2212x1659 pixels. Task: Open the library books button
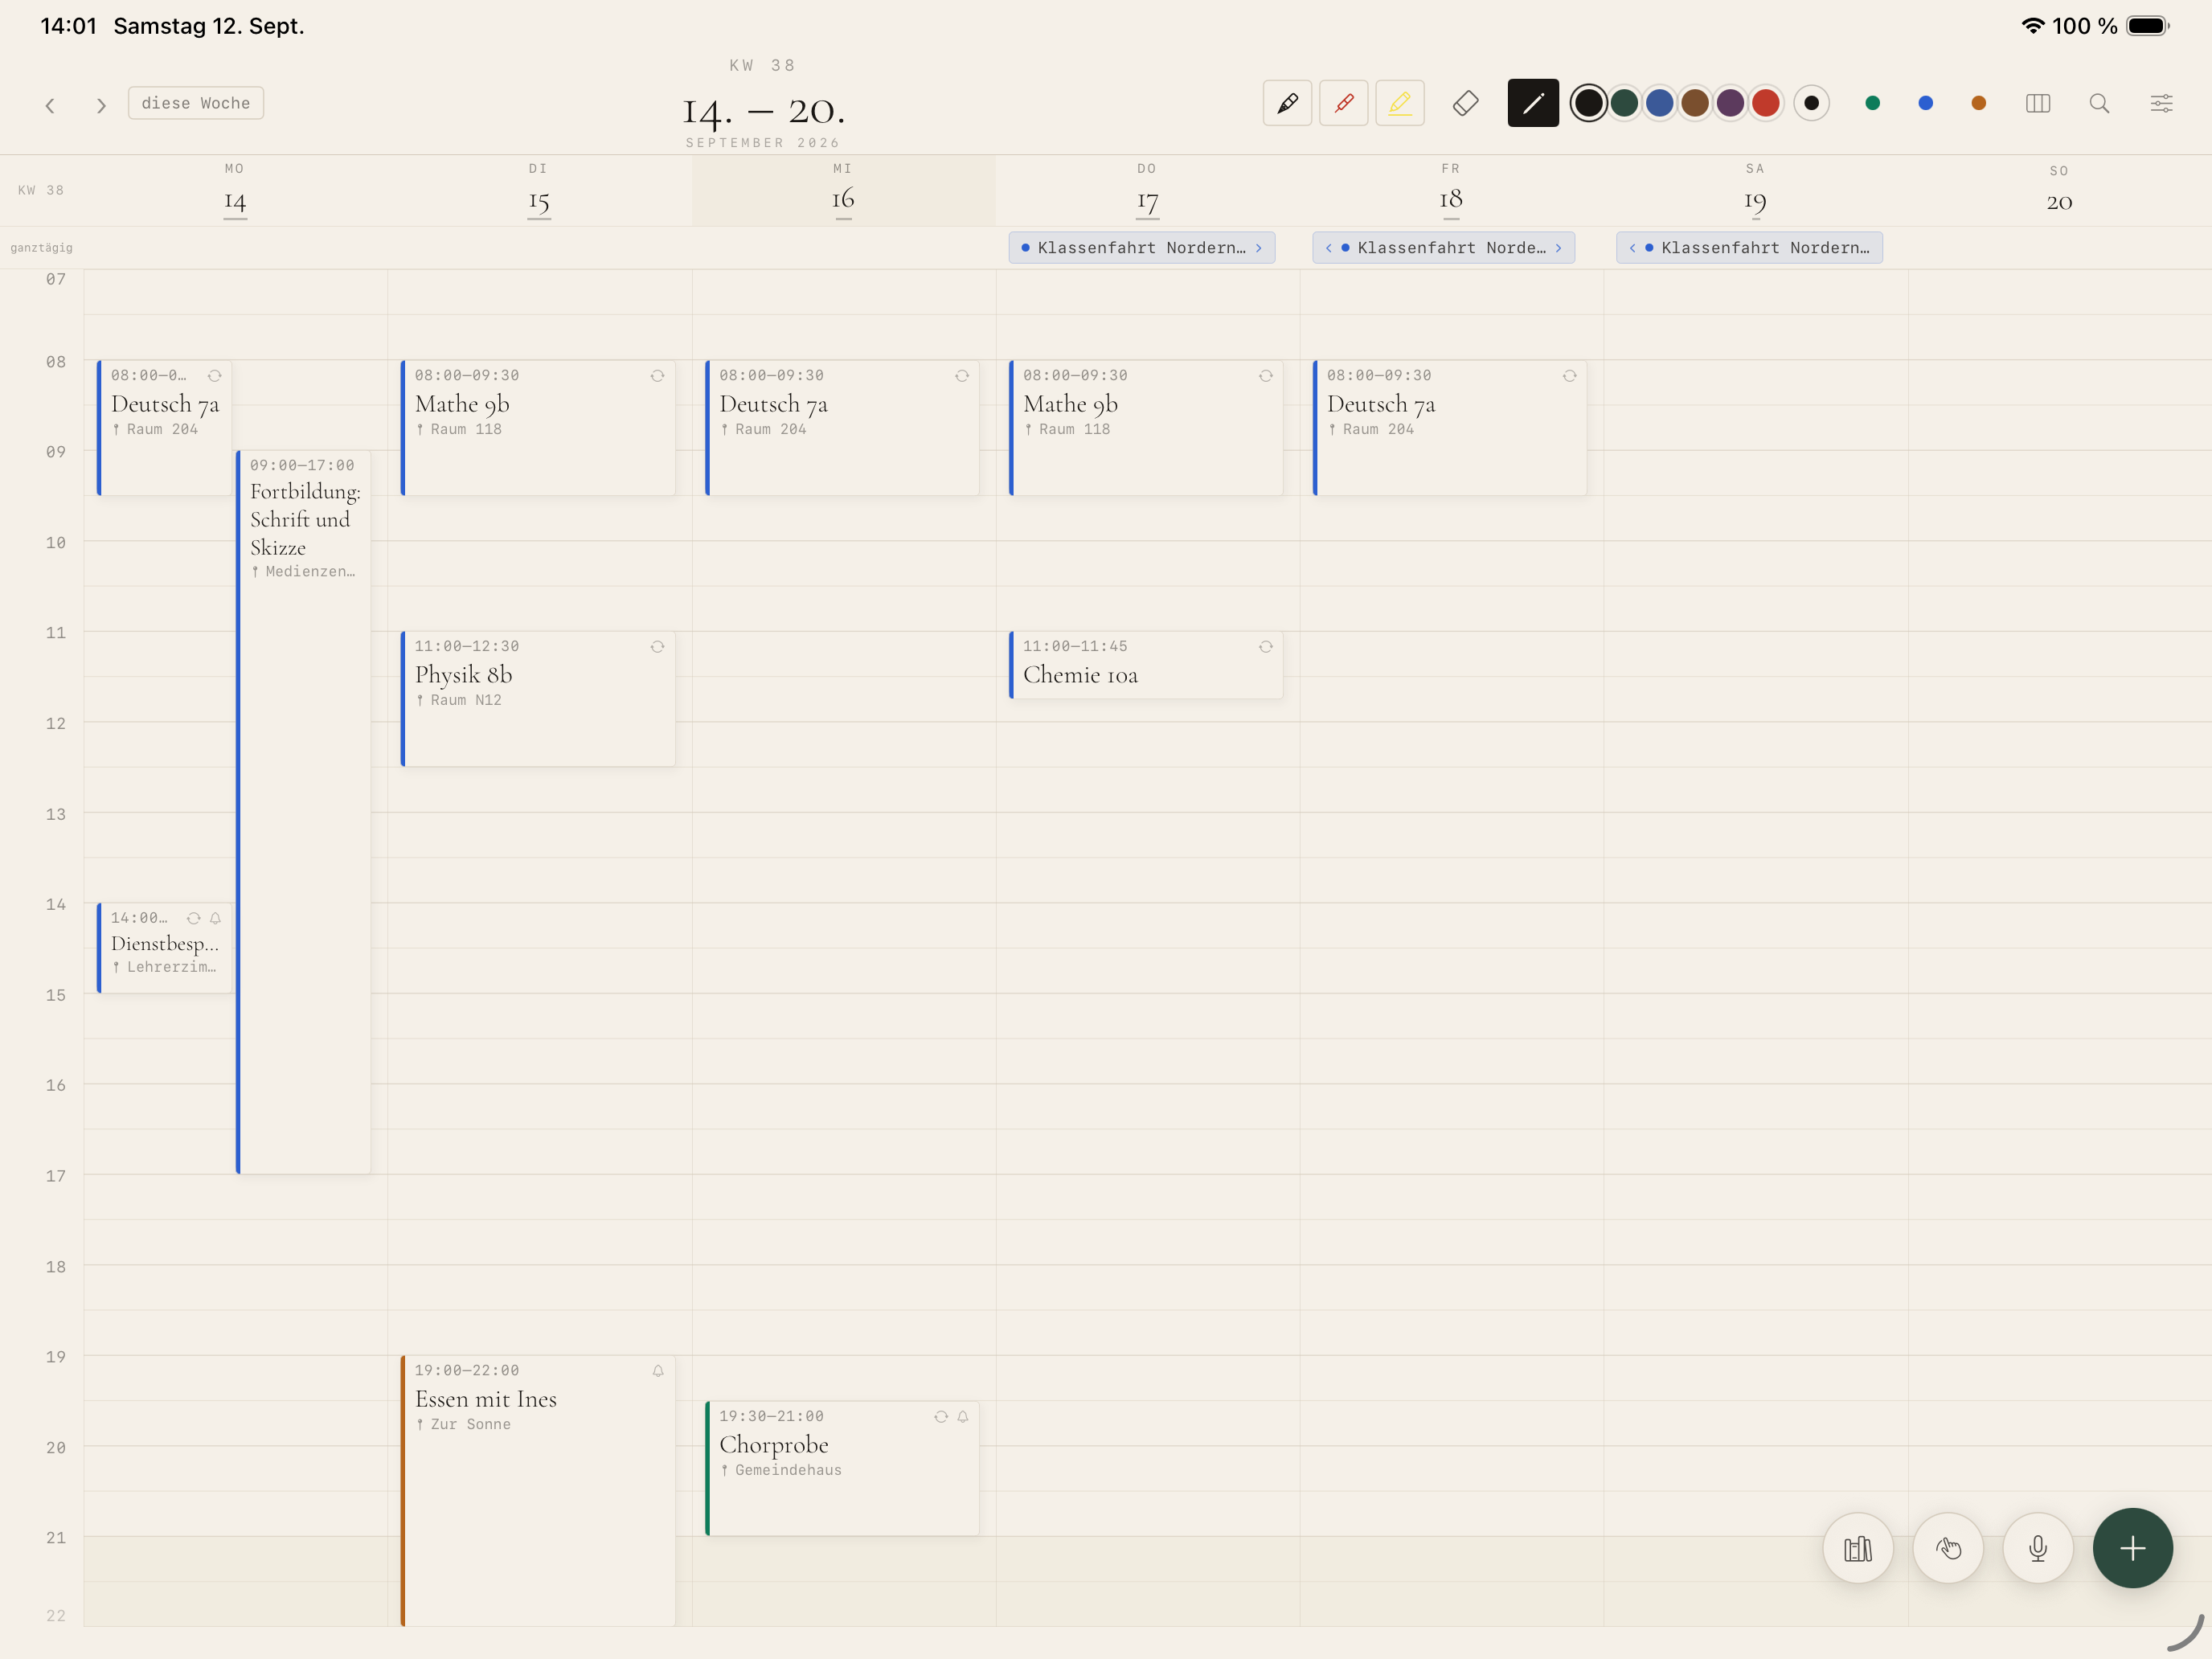[x=1857, y=1548]
